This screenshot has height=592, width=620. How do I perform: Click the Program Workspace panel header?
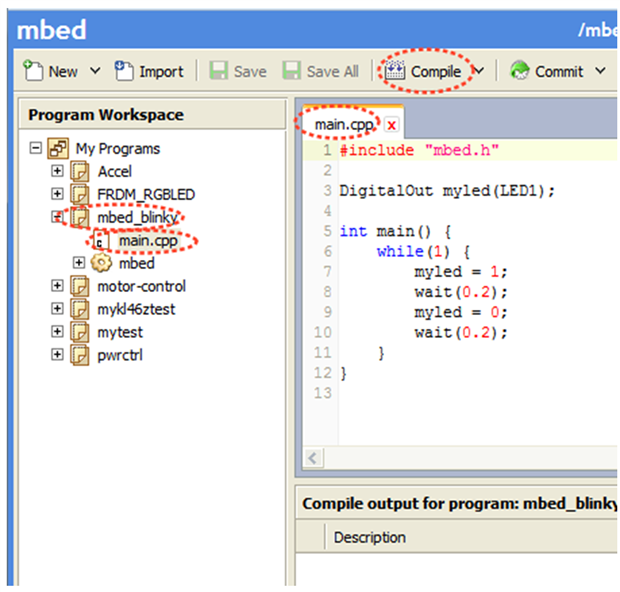click(152, 115)
